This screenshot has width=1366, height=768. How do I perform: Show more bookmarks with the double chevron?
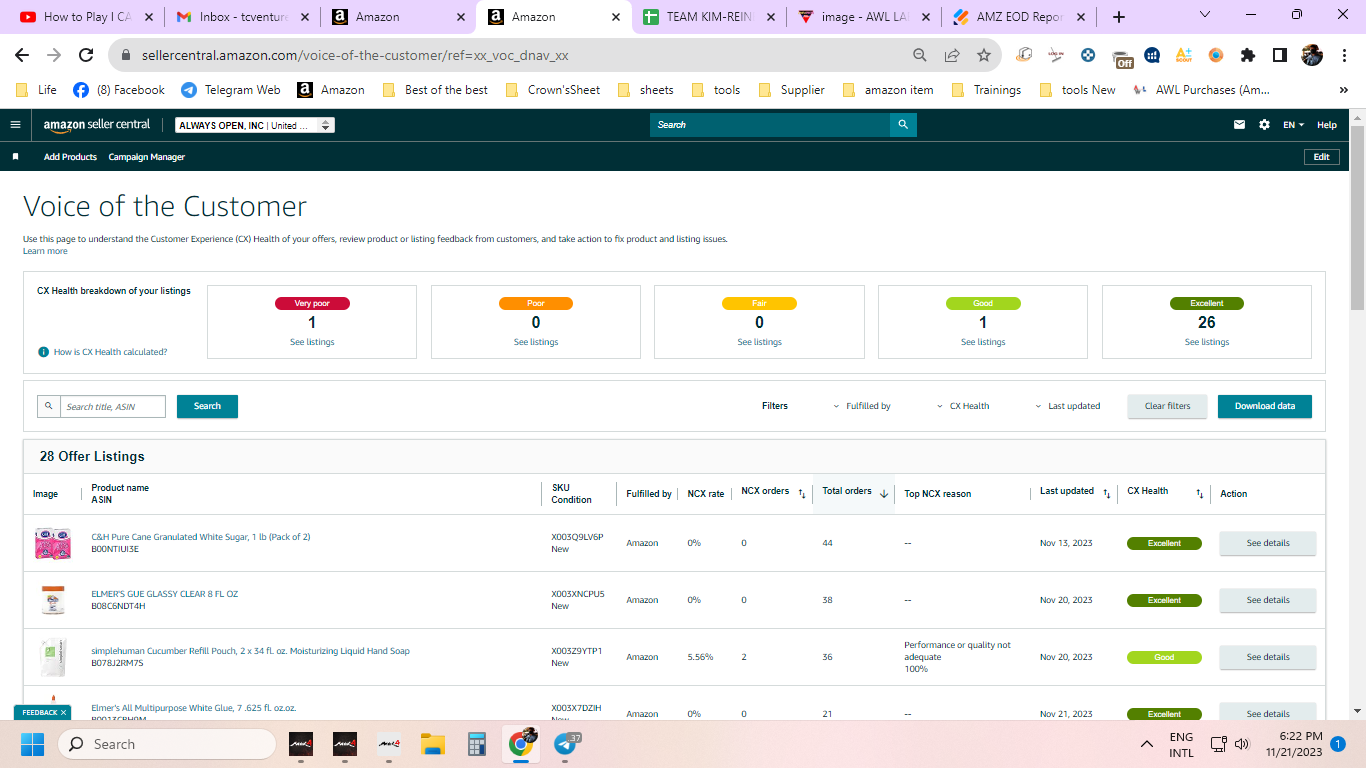(x=1343, y=90)
